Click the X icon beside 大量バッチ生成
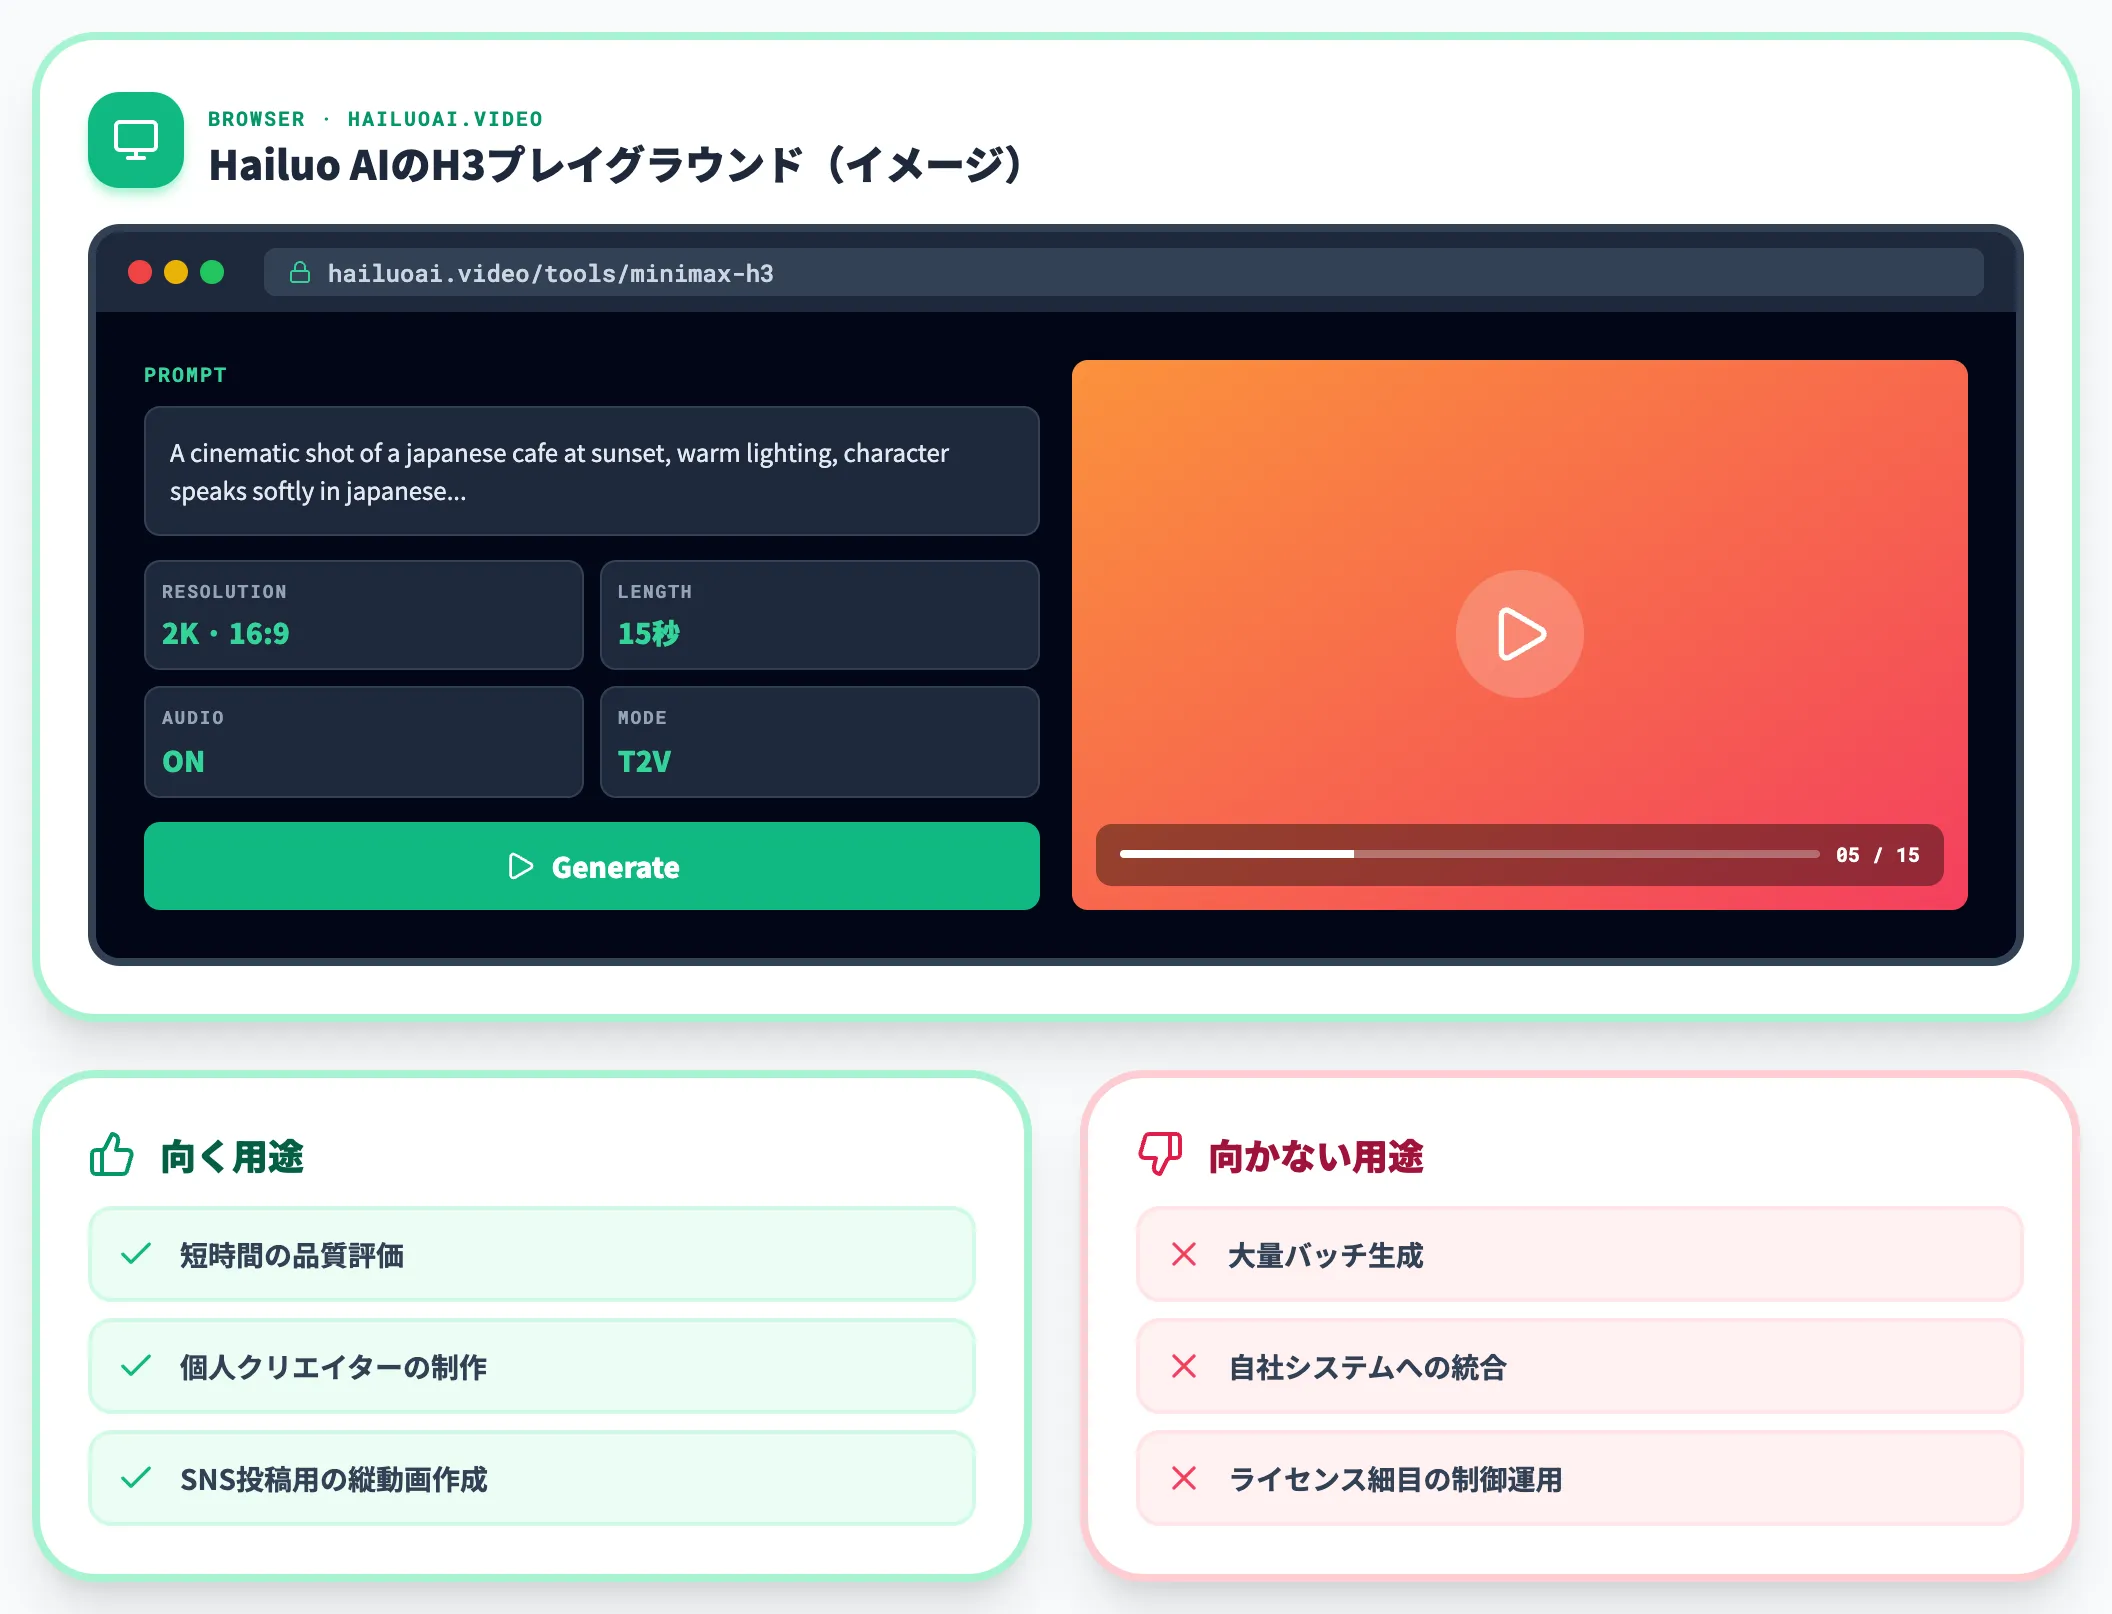Viewport: 2112px width, 1614px height. pos(1184,1254)
